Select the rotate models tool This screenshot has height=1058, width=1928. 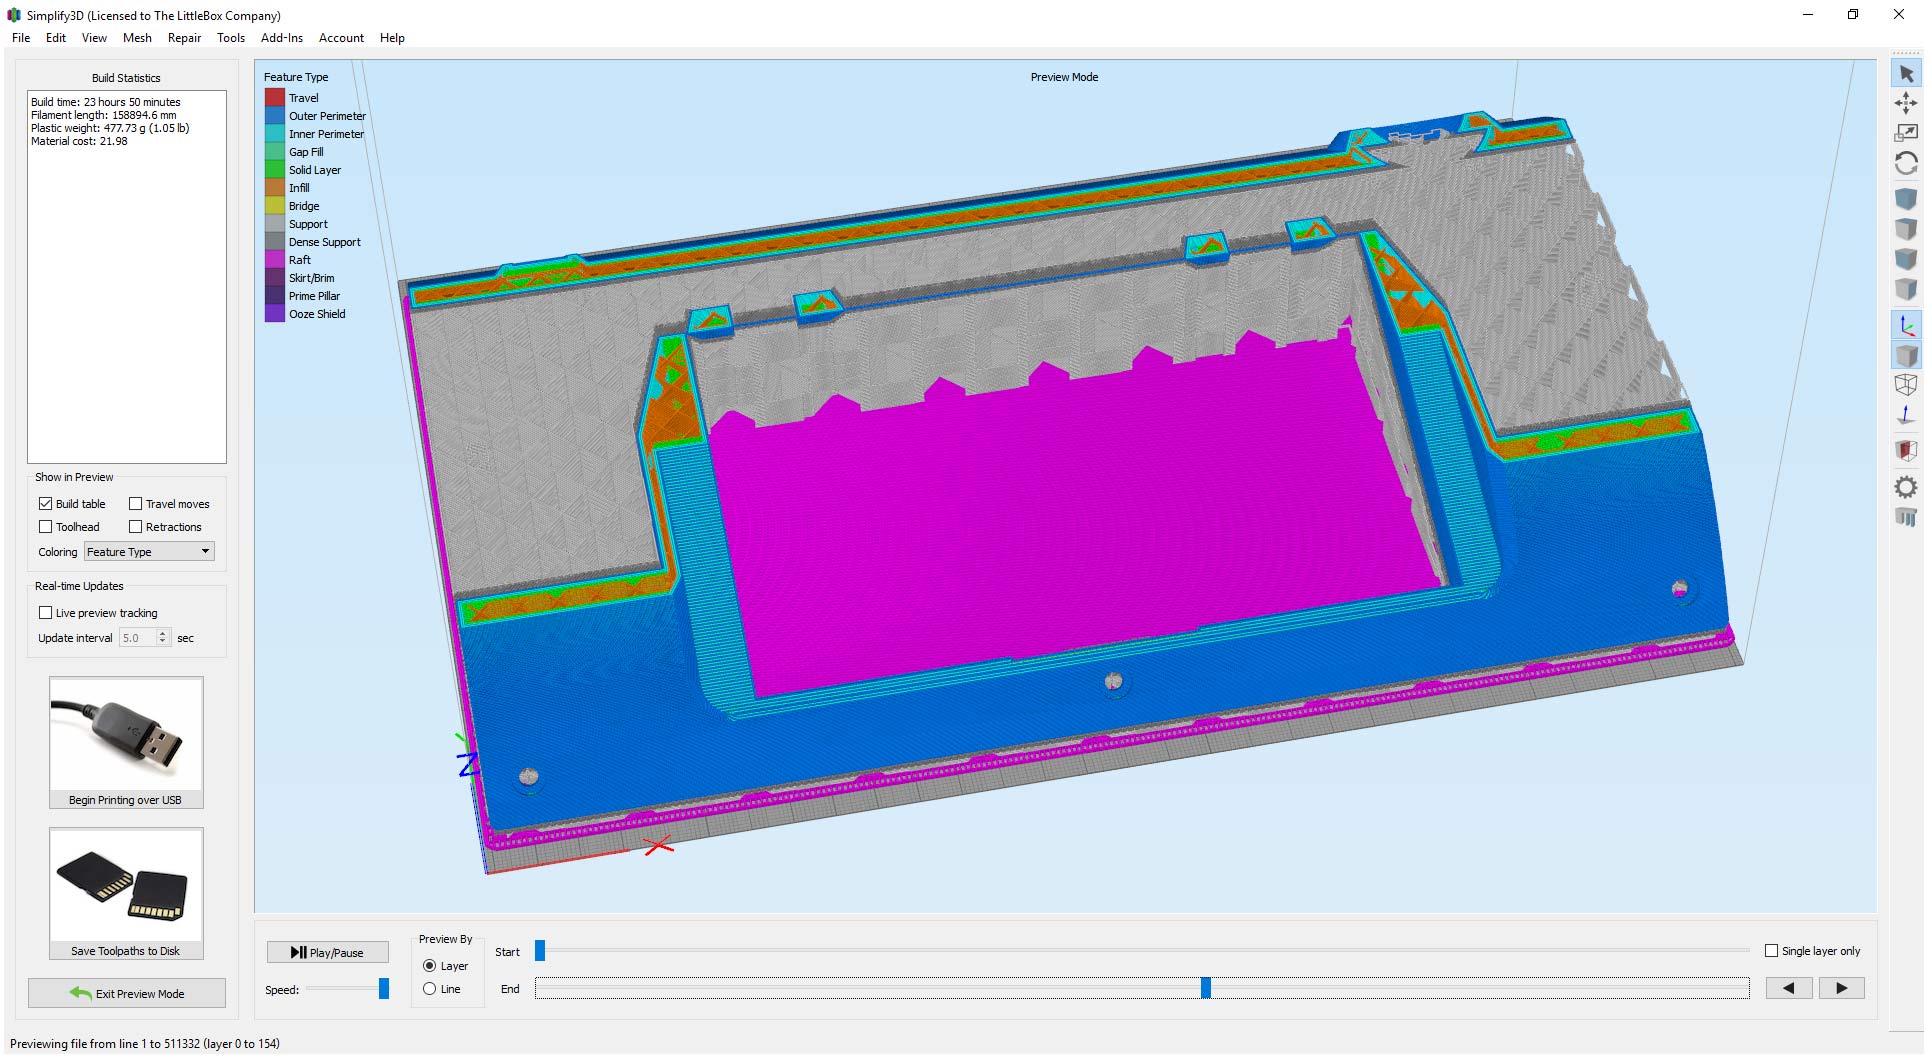1906,163
